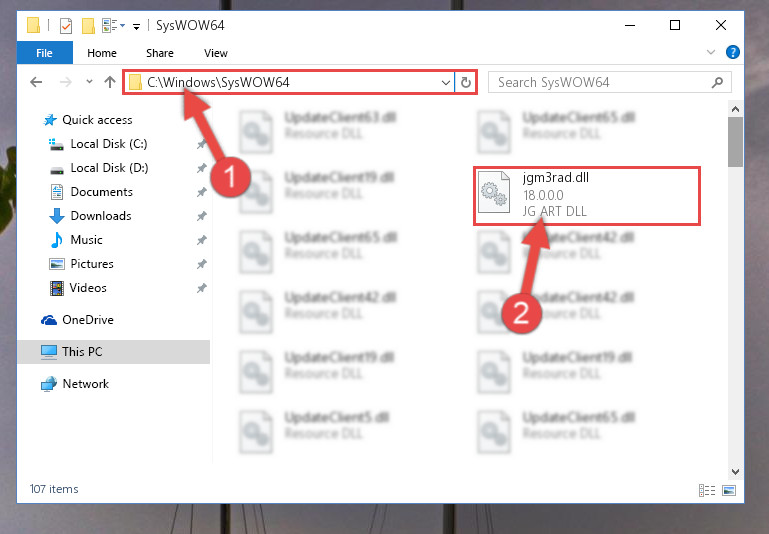Open Customize Quick Access Toolbar dropdown

136,26
